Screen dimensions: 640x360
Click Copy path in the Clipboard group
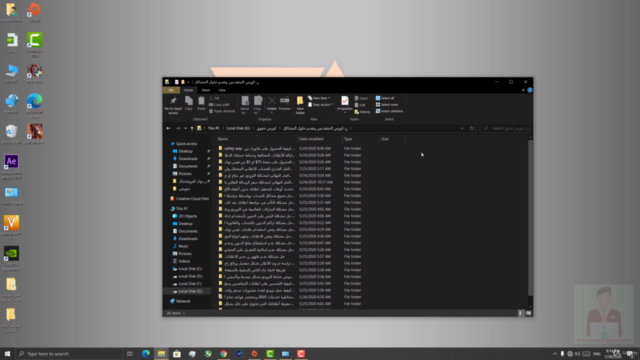[x=219, y=104]
